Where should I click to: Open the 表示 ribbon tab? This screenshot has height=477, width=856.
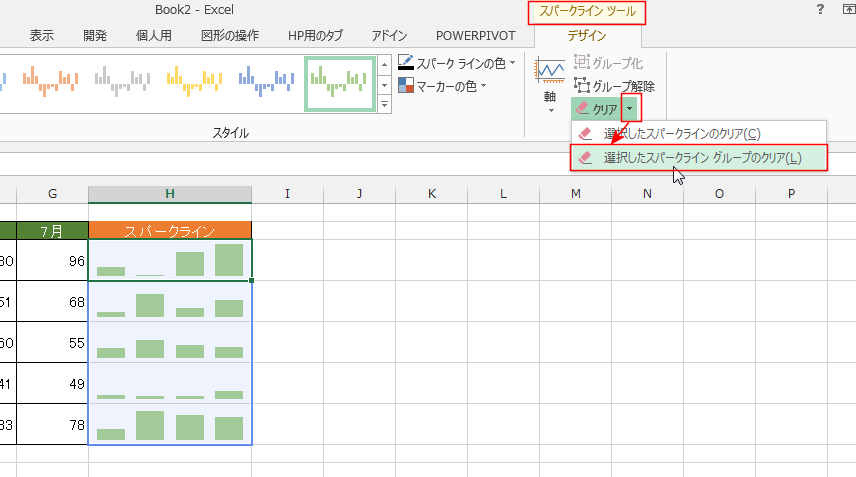click(x=41, y=35)
